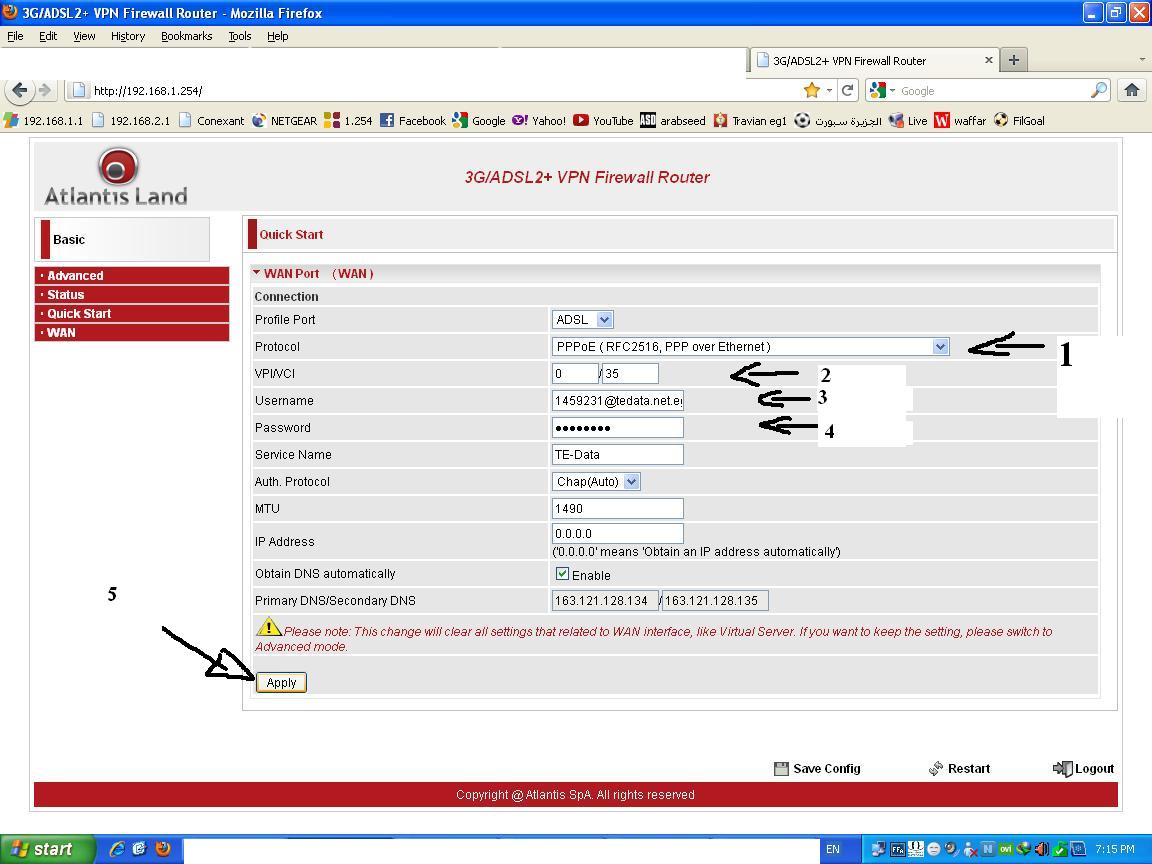This screenshot has height=864, width=1152.
Task: Click the browser URL address bar
Action: point(441,90)
